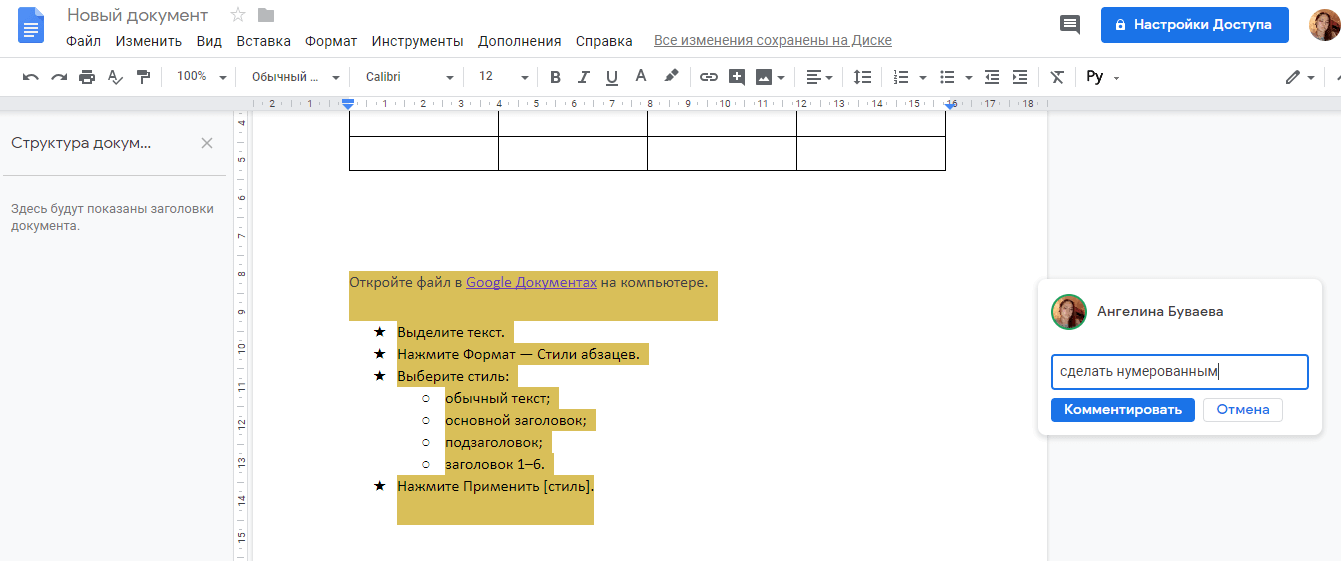Expand the font size 12 dropdown
The image size is (1341, 561).
click(x=503, y=77)
